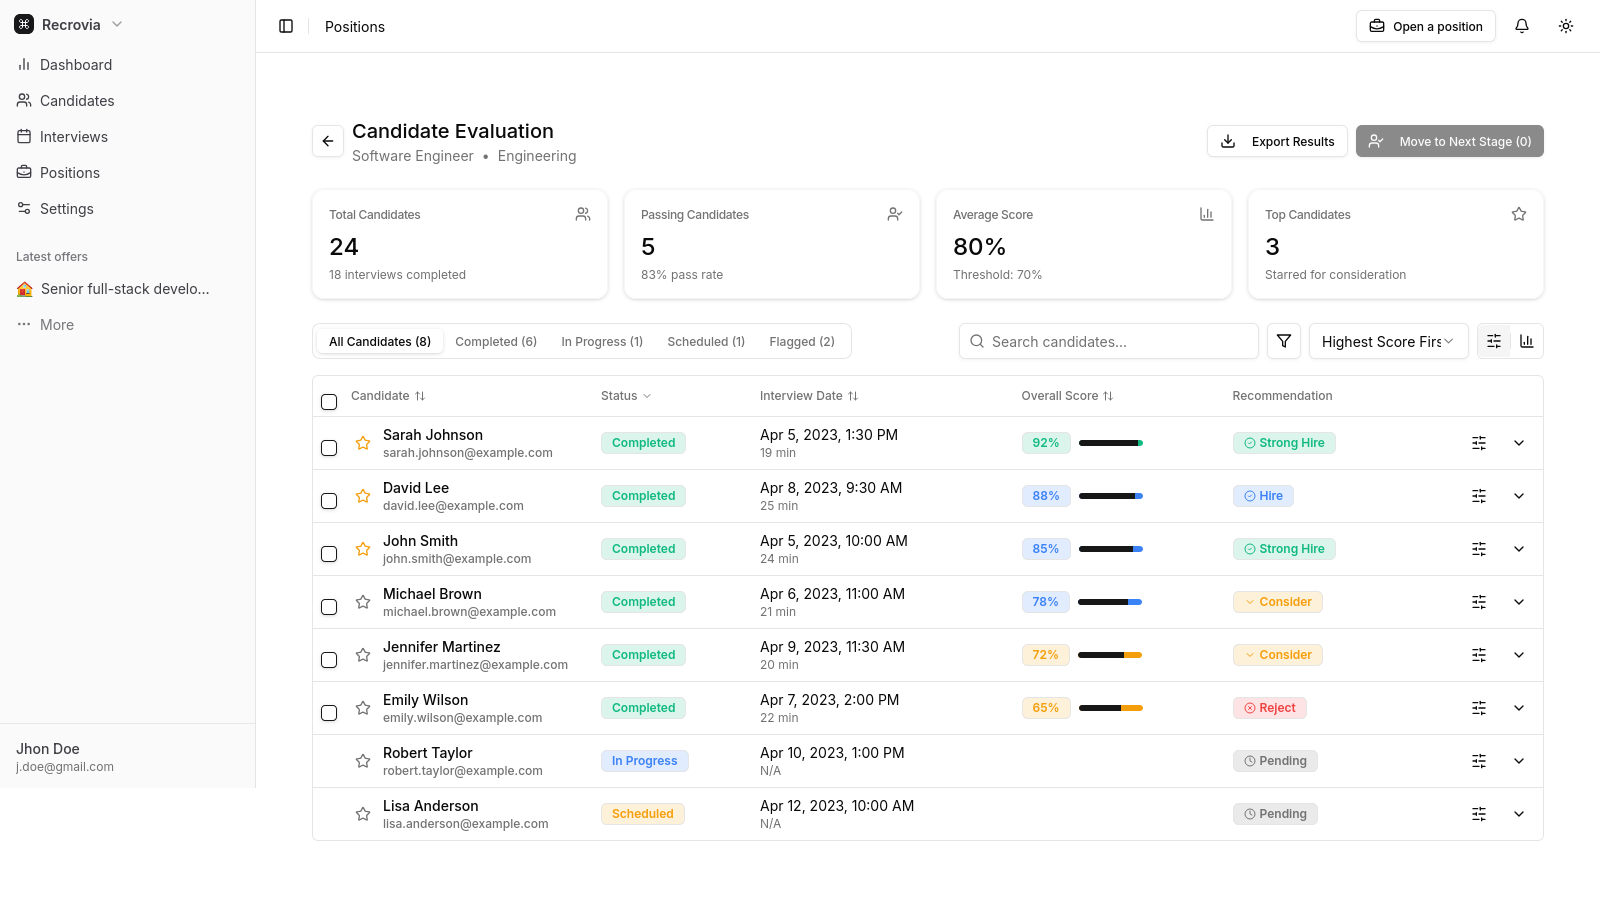Switch to the Completed (6) tab
This screenshot has width=1600, height=905.
[496, 341]
